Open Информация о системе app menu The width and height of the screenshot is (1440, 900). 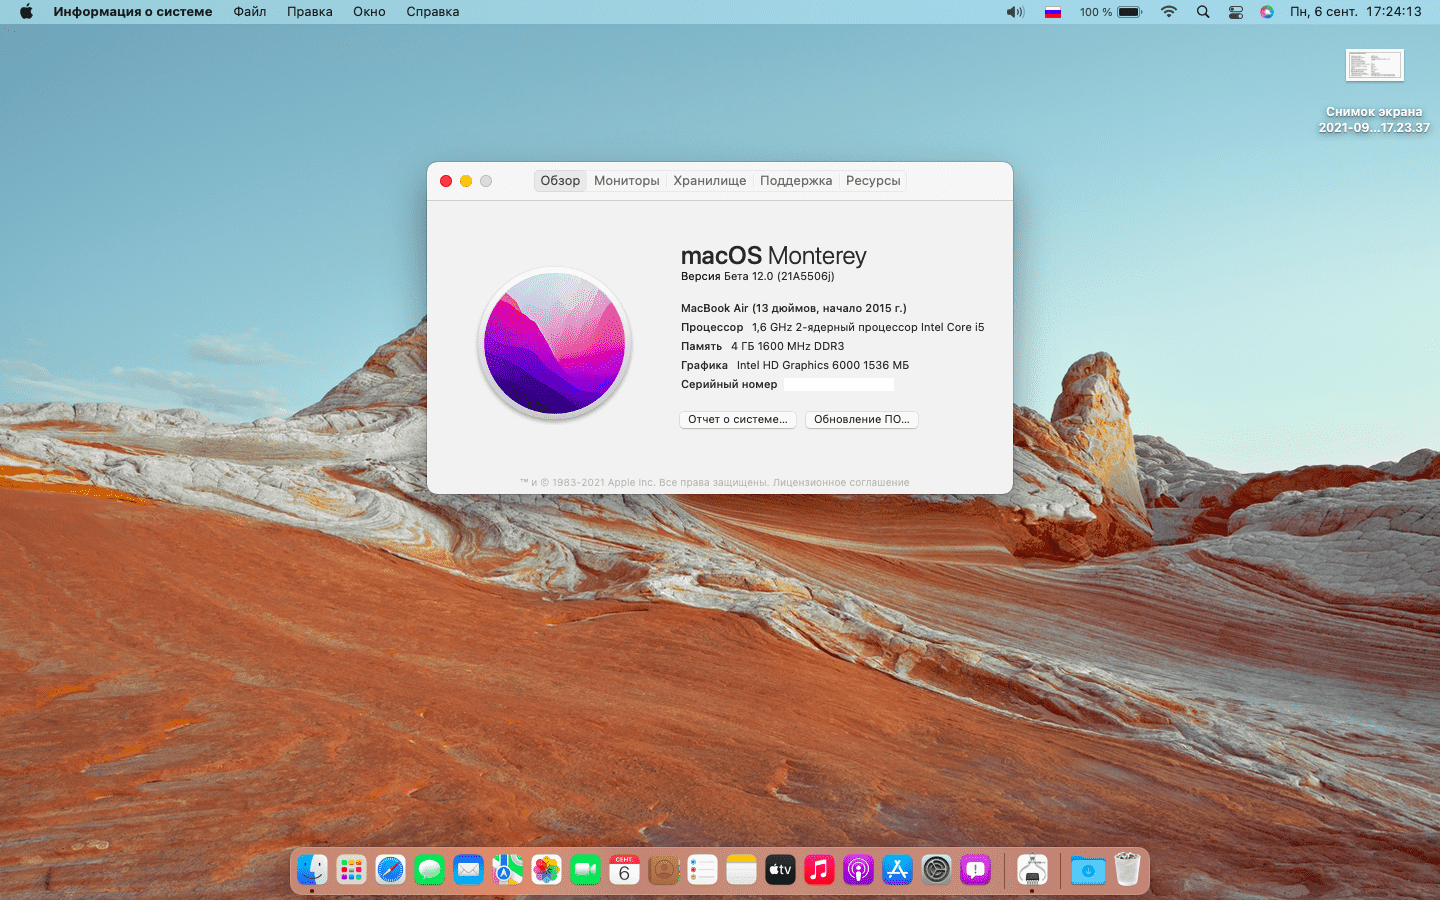pyautogui.click(x=133, y=12)
